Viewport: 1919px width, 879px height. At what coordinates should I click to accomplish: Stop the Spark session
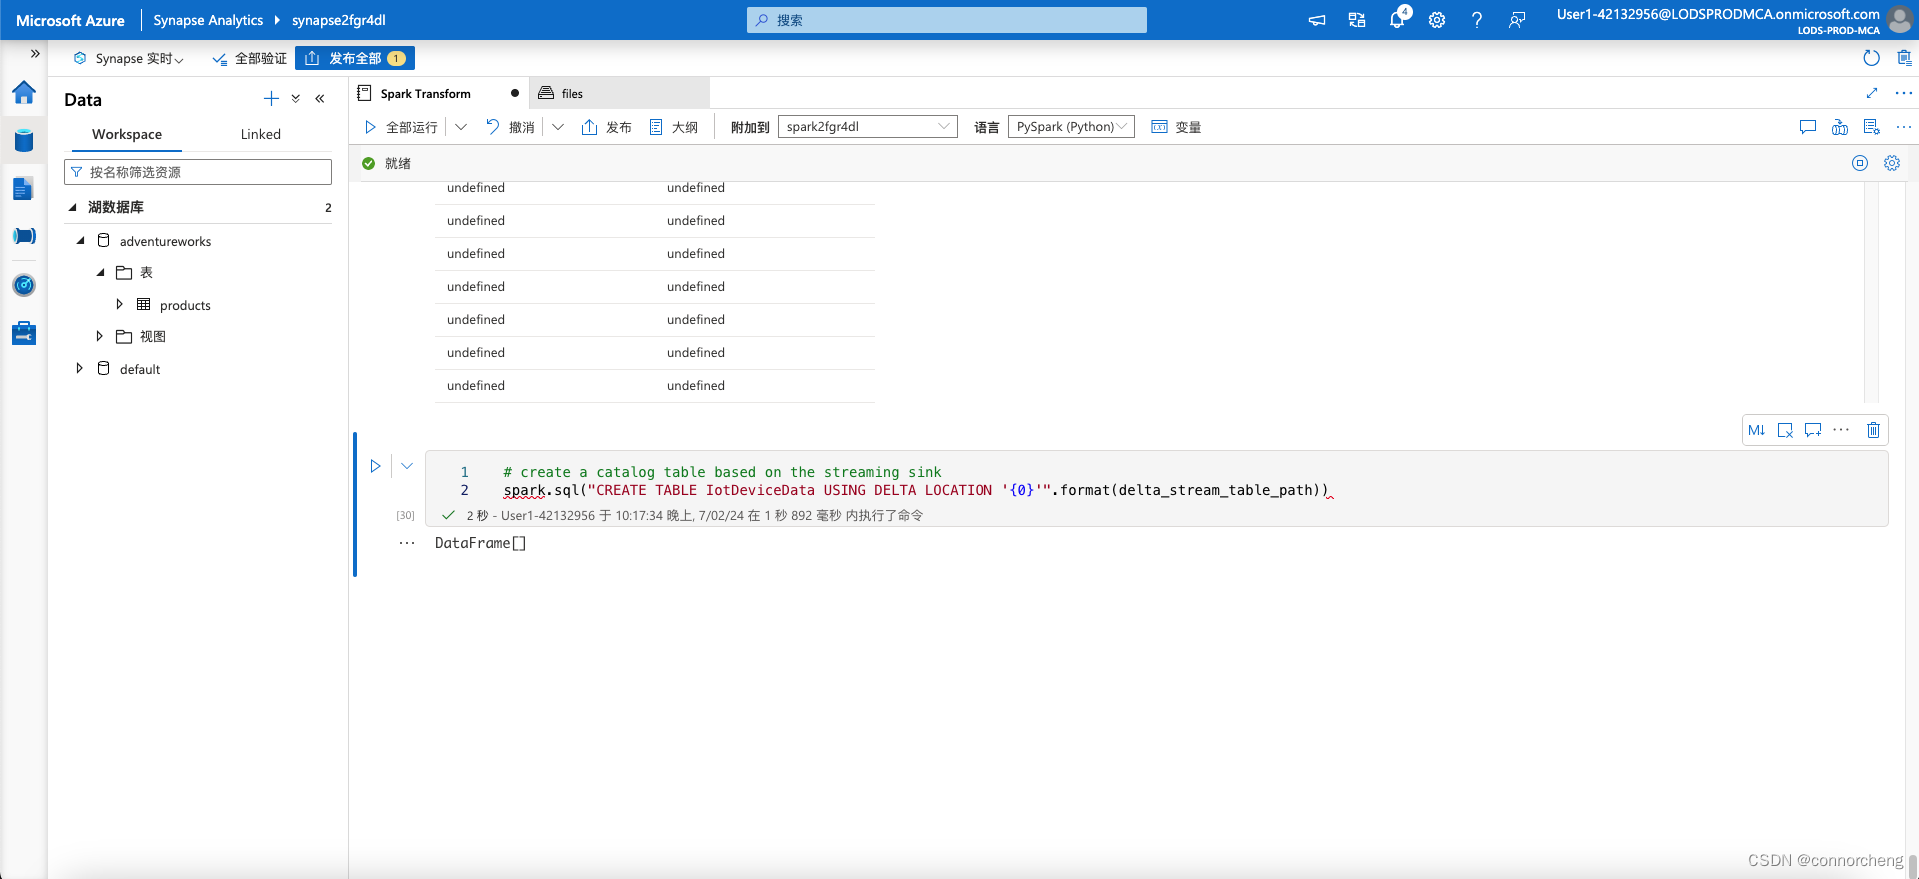(x=1860, y=163)
